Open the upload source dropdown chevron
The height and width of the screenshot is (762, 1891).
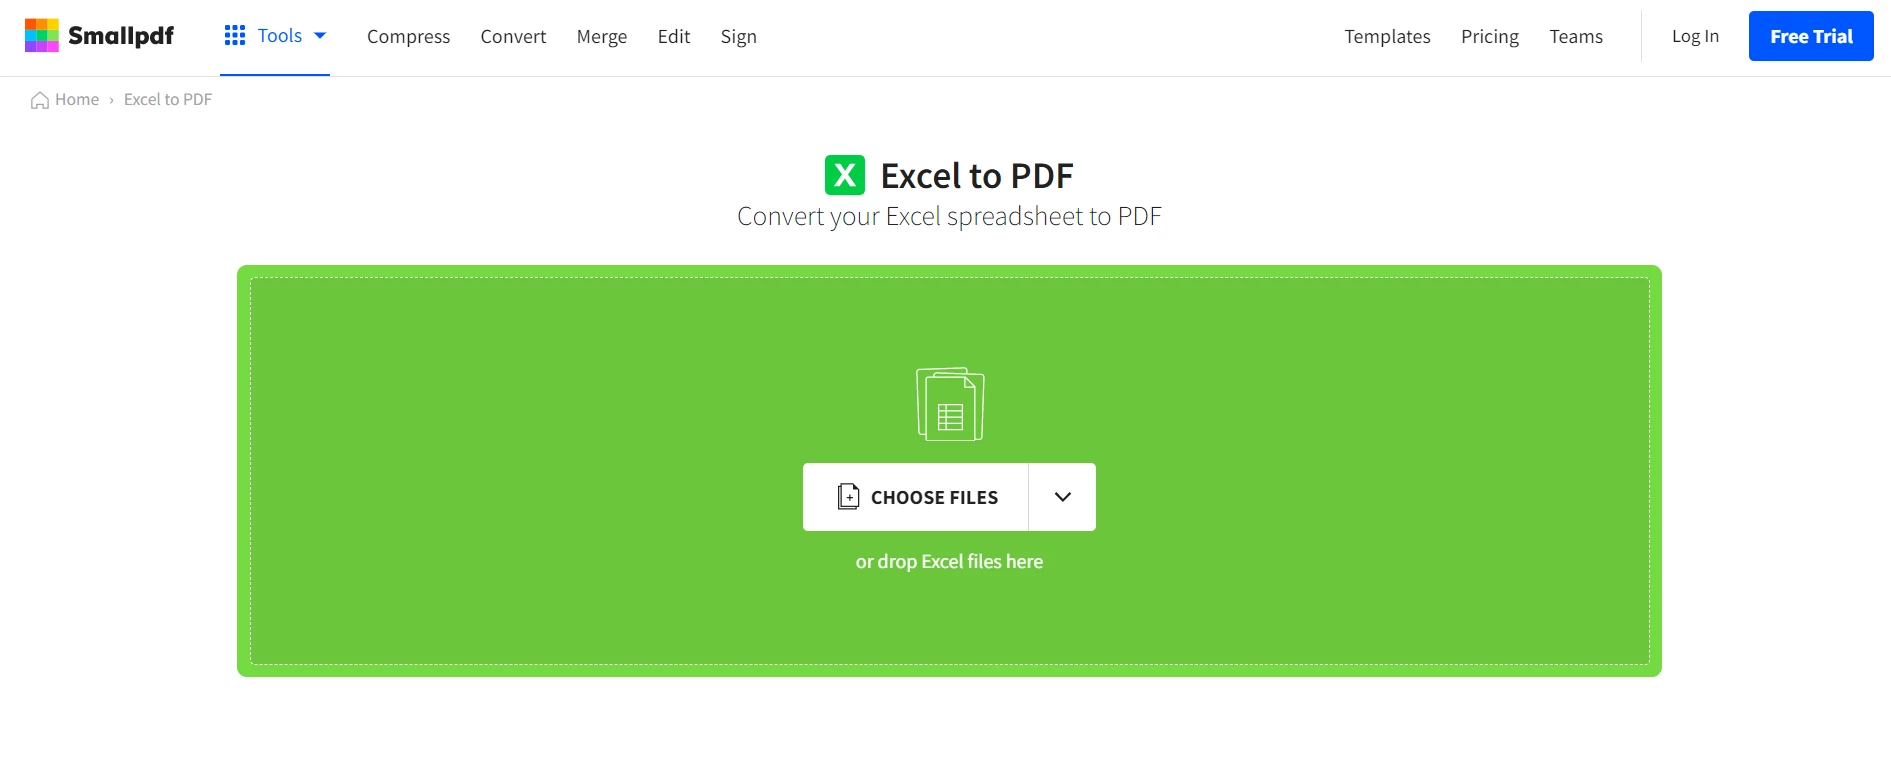(x=1063, y=497)
